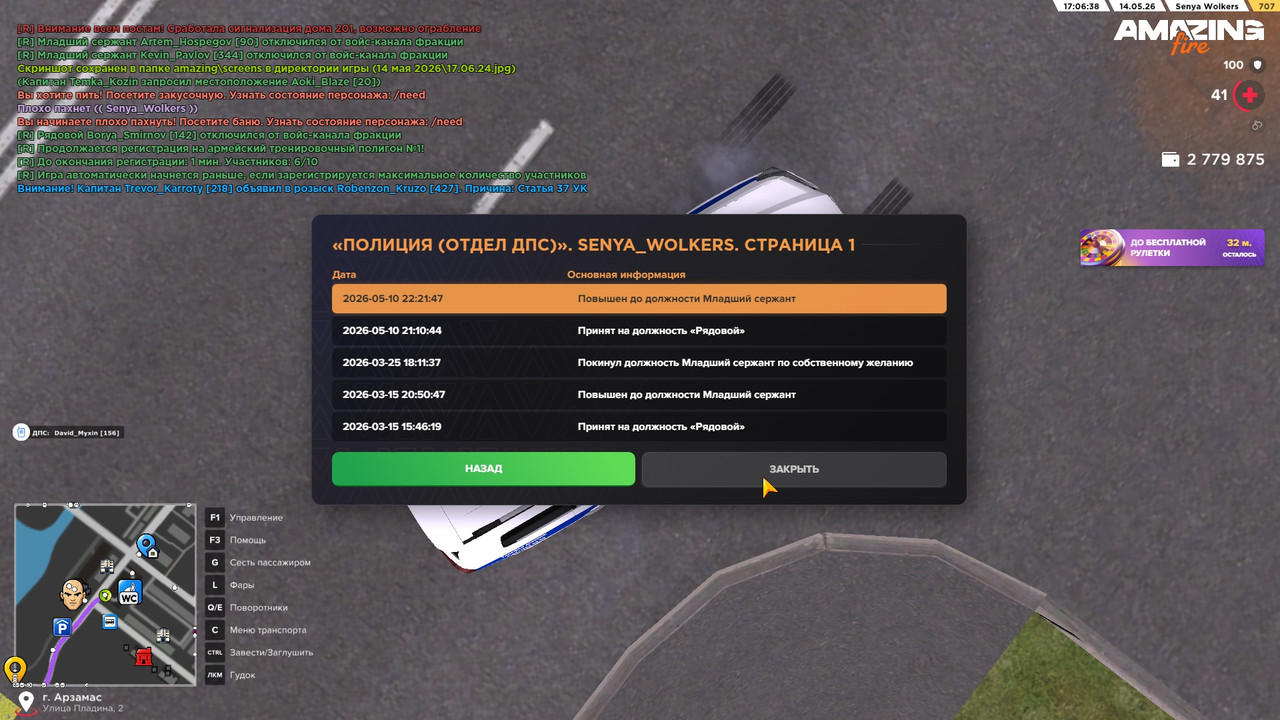Click the L key badge for Фары
Viewport: 1280px width, 720px height.
(x=215, y=585)
